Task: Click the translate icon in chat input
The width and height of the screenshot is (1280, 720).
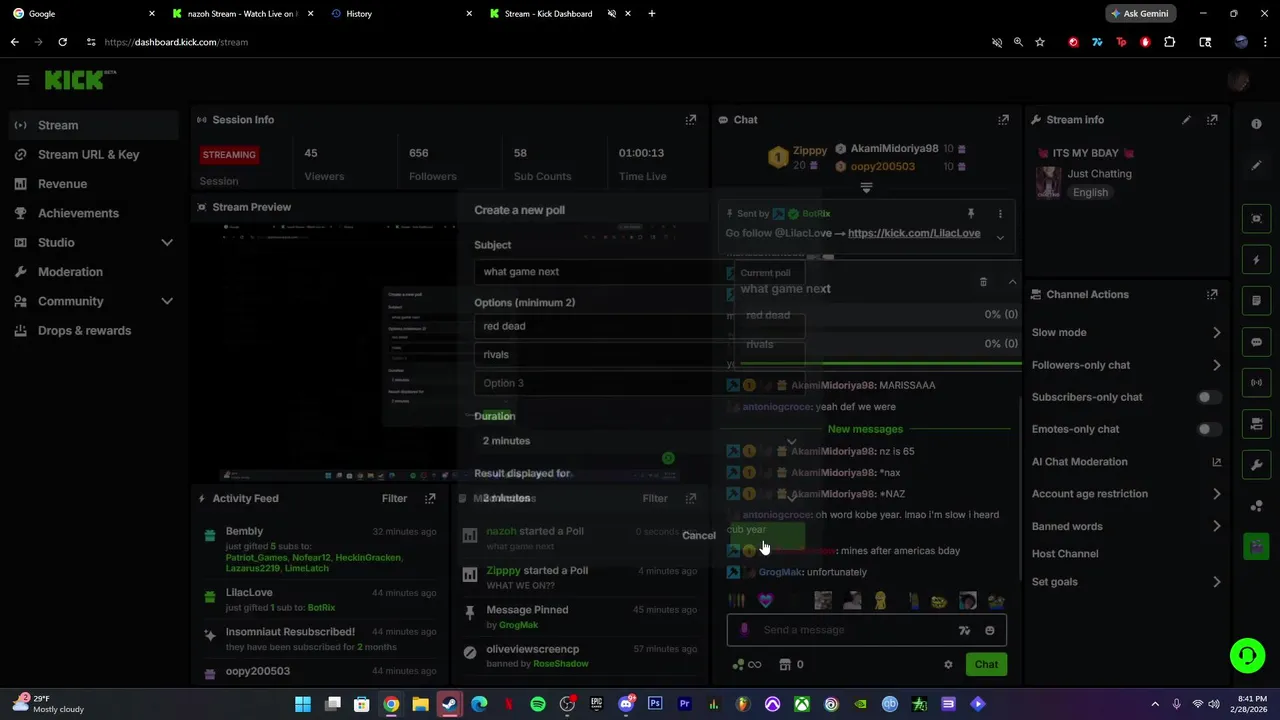Action: click(964, 630)
